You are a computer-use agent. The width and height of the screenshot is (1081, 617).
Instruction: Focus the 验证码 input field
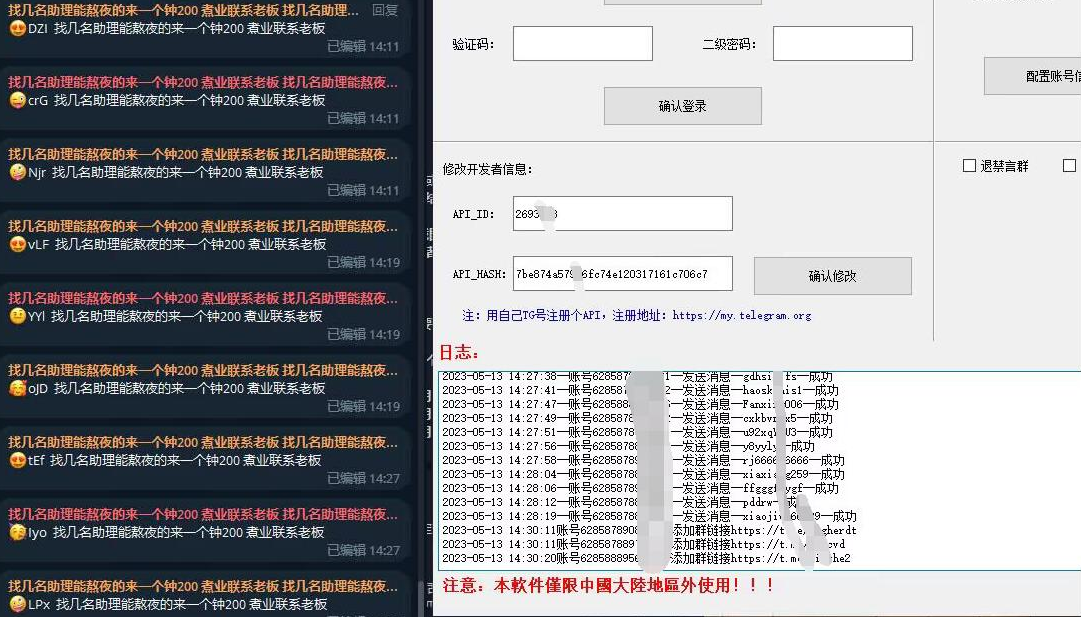582,44
